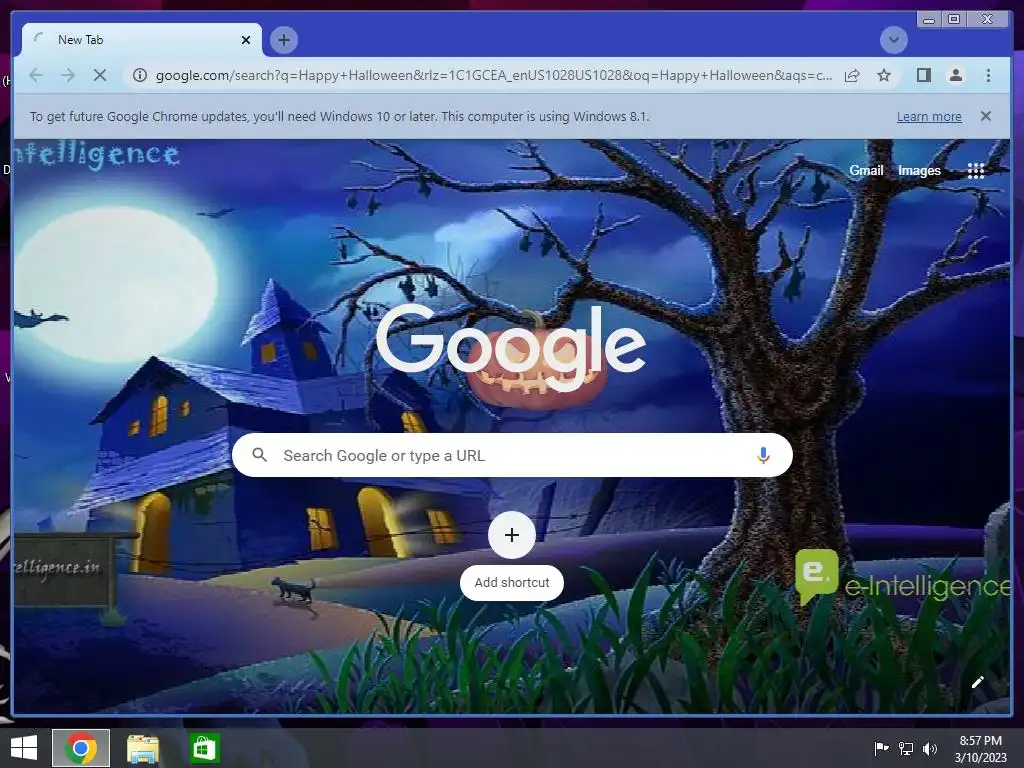Open Chrome three-dot menu
Image resolution: width=1024 pixels, height=768 pixels.
pyautogui.click(x=988, y=75)
